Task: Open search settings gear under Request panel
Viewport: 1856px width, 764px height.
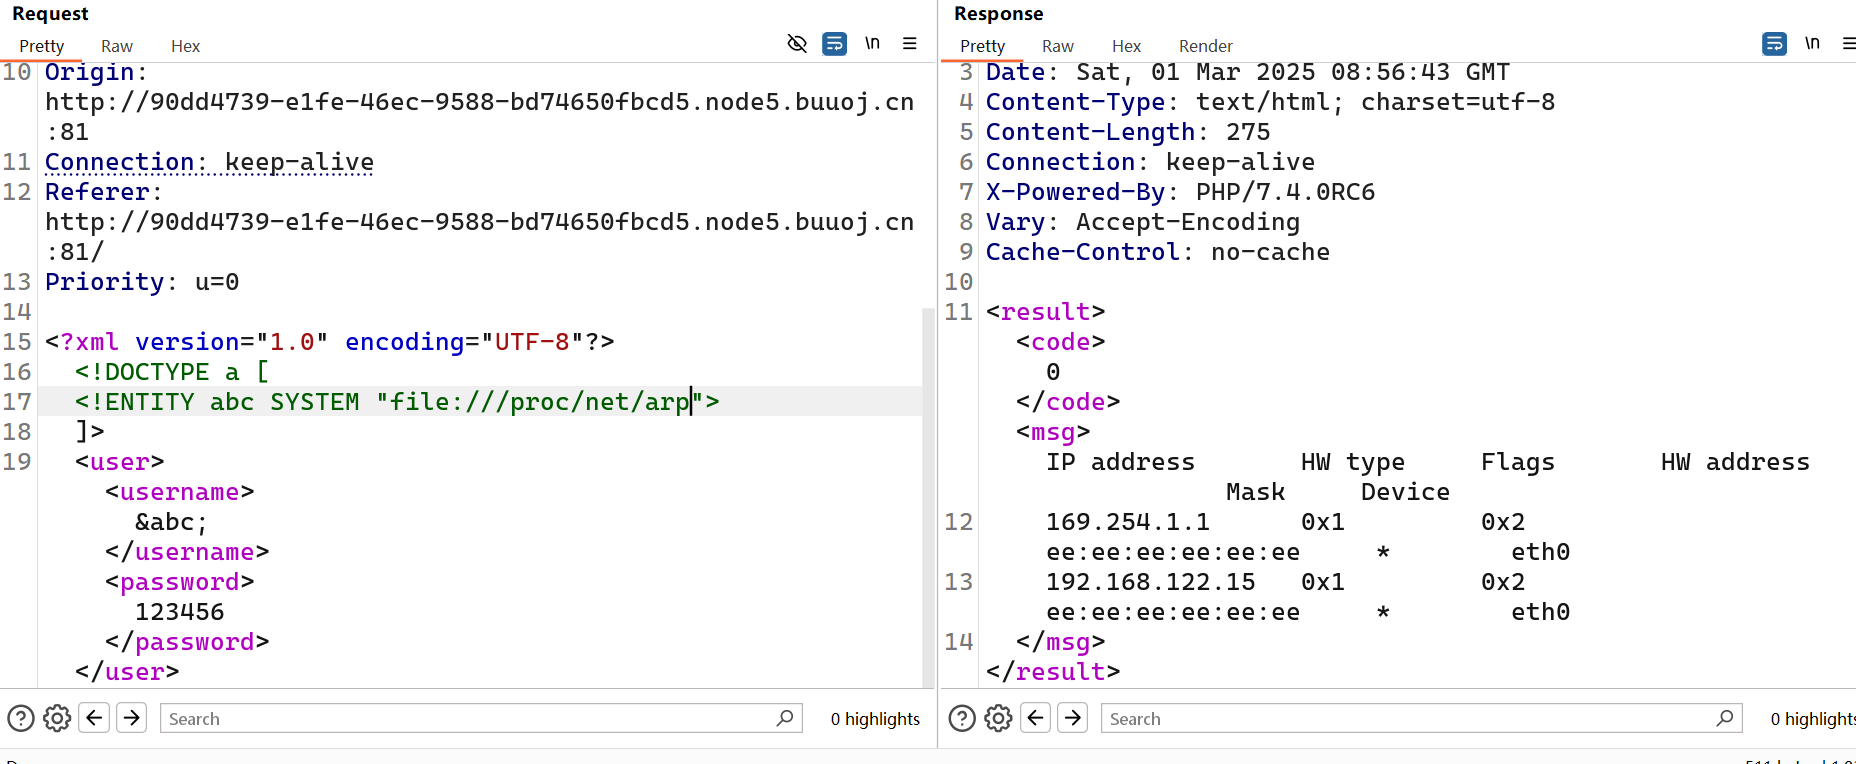Action: (x=57, y=718)
